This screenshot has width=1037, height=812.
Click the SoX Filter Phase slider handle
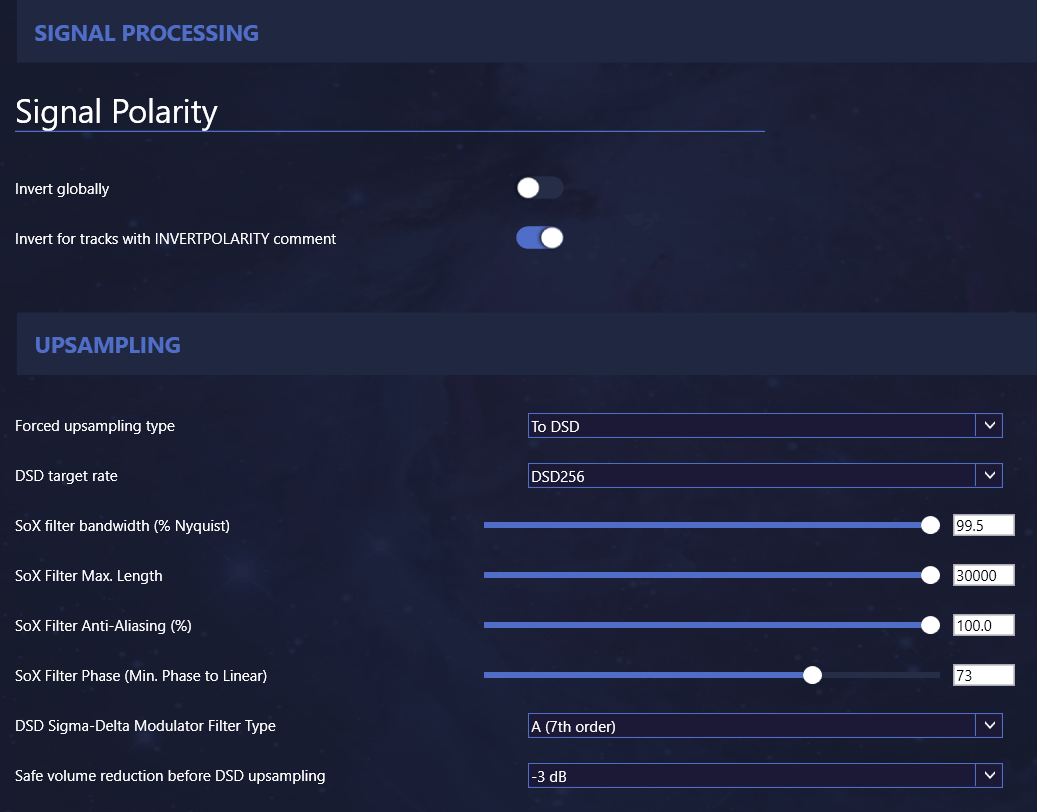tap(813, 676)
